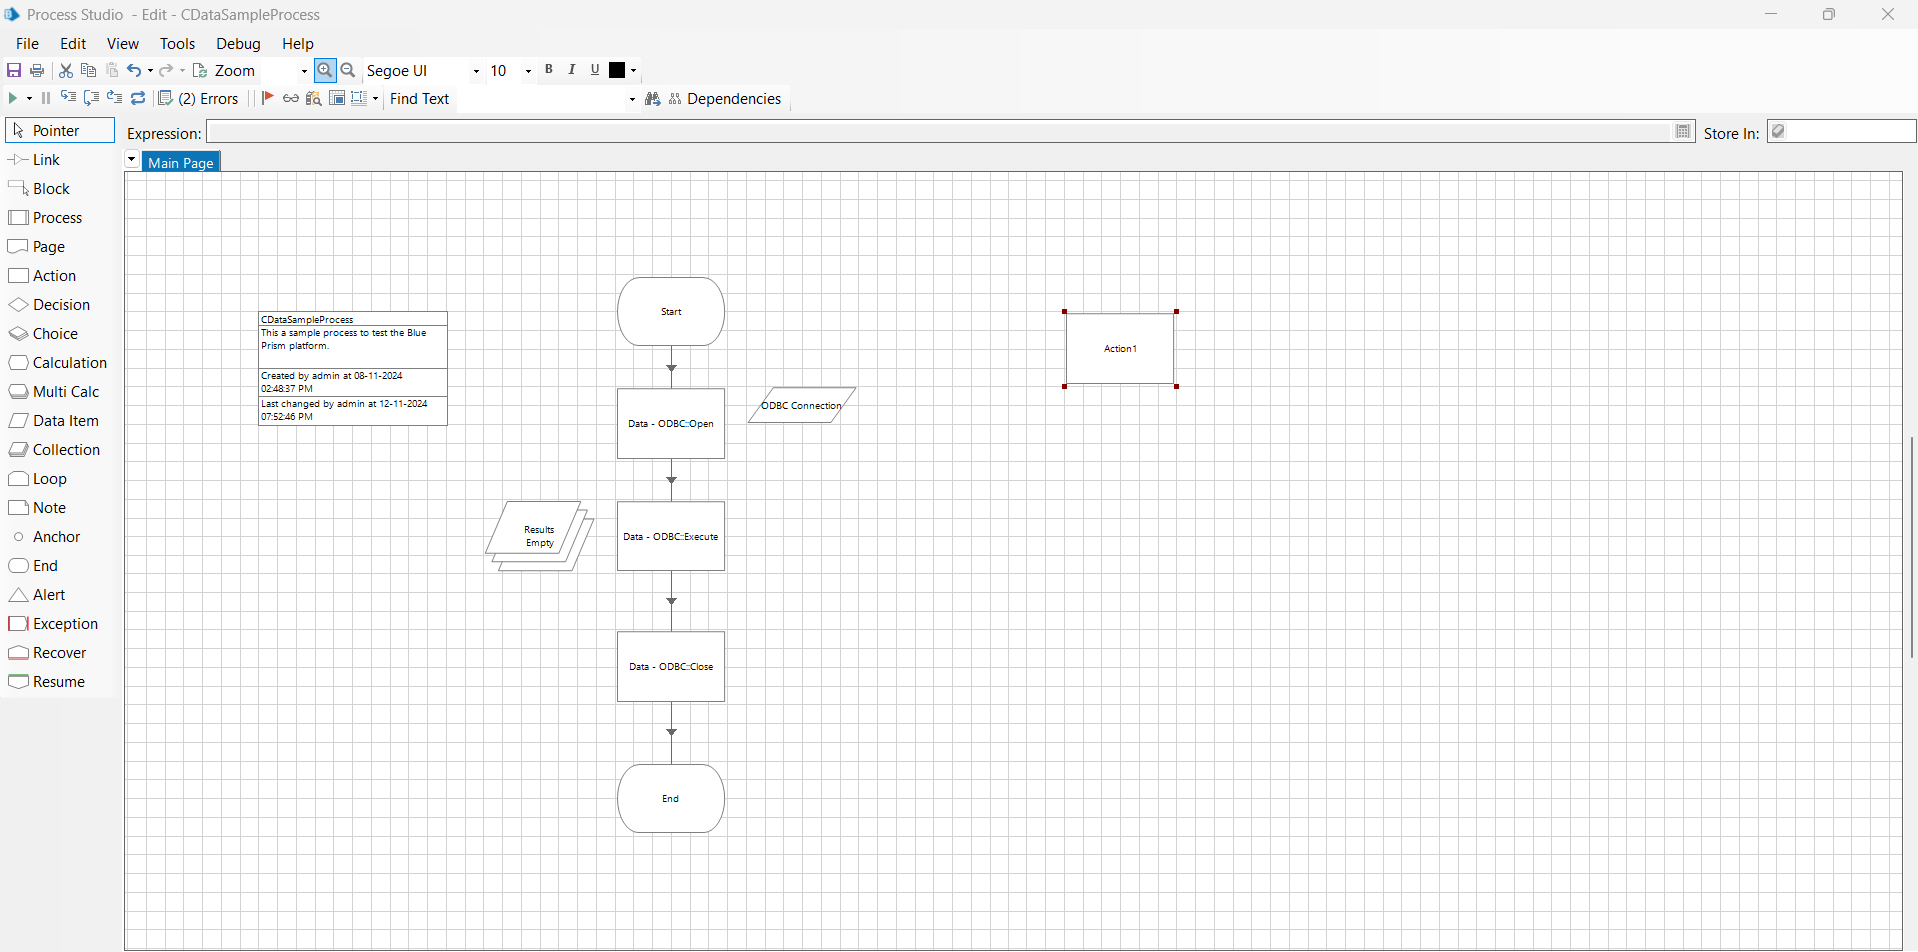The width and height of the screenshot is (1918, 952).
Task: Click the Cut scissors icon
Action: [x=66, y=70]
